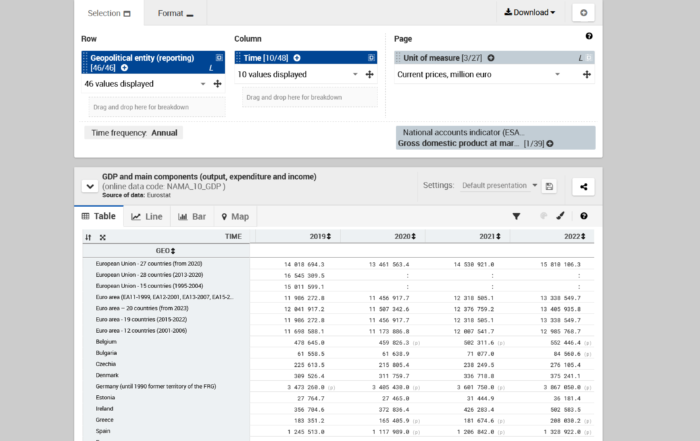The height and width of the screenshot is (441, 700).
Task: Click row European Union - 27 countries (from 2020)
Action: point(149,264)
